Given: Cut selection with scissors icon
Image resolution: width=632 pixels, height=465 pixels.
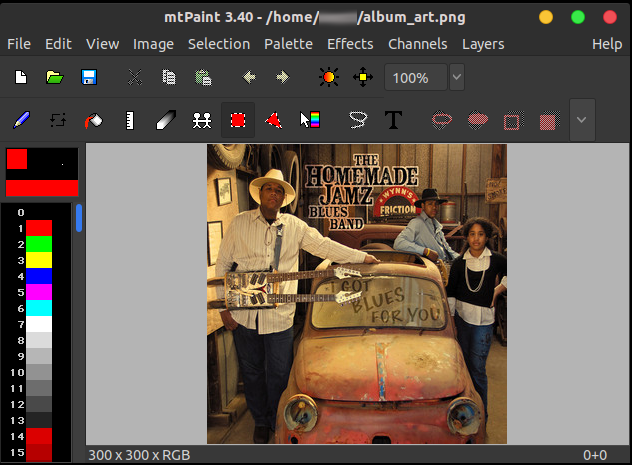Looking at the screenshot, I should pos(135,77).
